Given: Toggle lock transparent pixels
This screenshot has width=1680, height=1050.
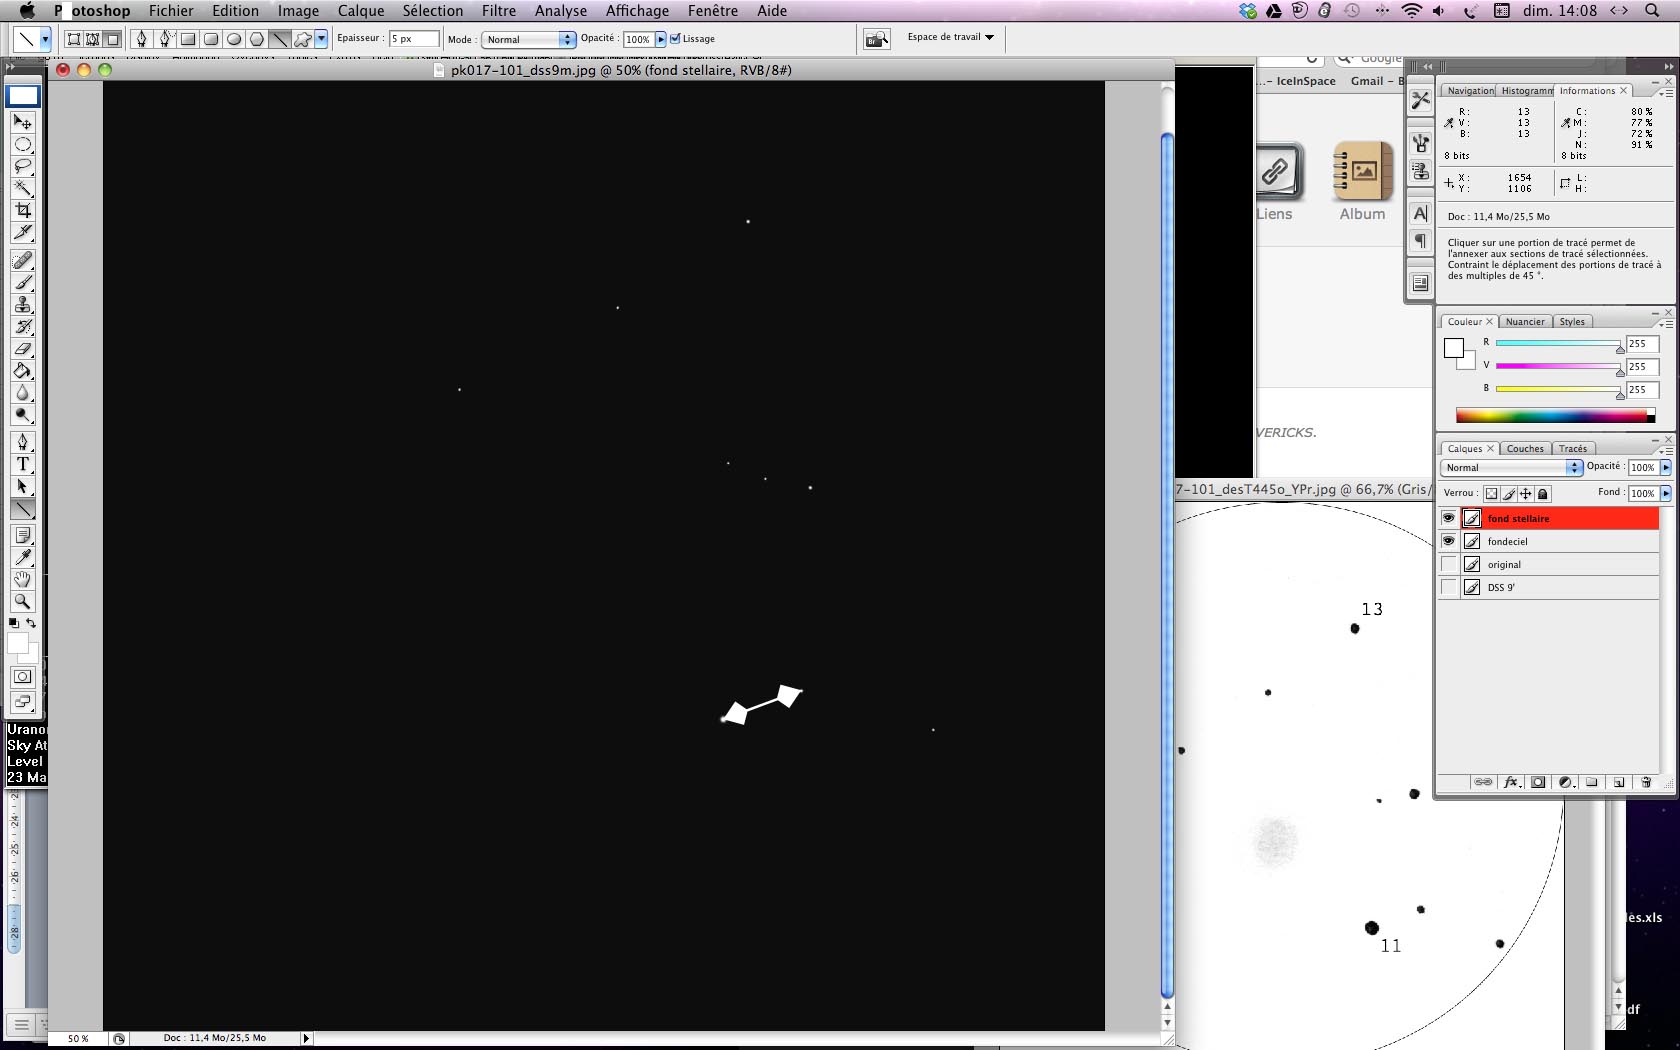Looking at the screenshot, I should pos(1491,493).
